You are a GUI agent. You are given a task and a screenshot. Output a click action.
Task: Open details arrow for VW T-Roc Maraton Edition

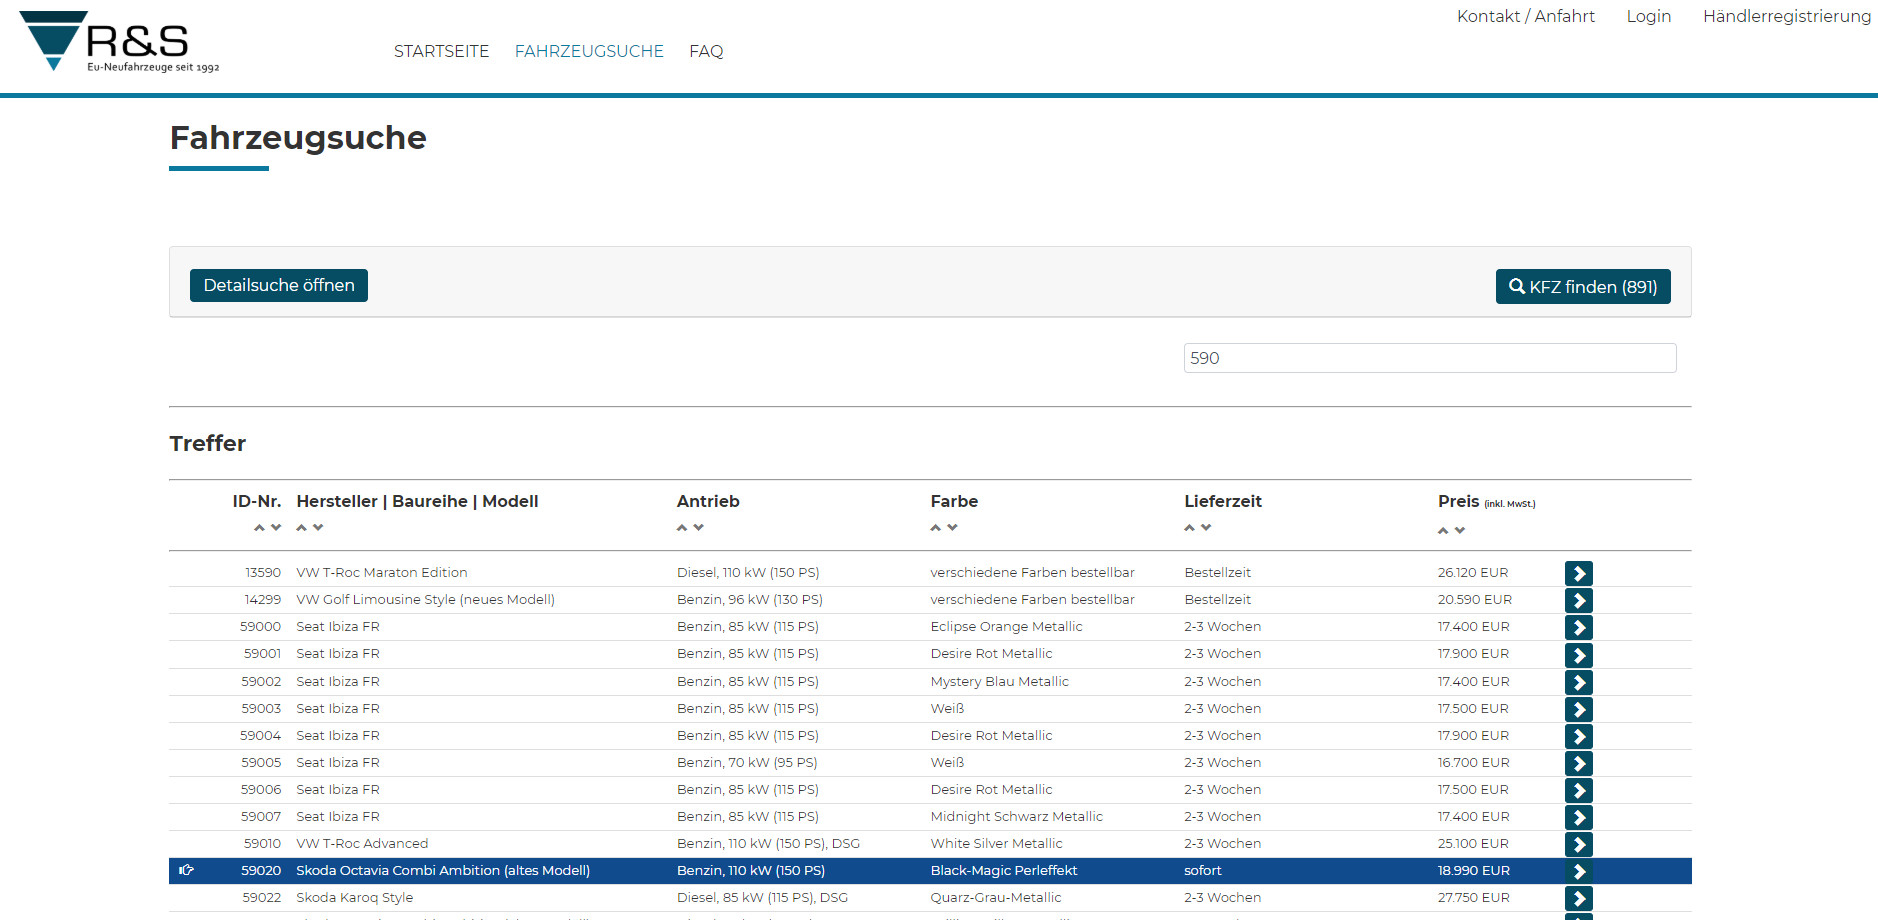pyautogui.click(x=1578, y=573)
